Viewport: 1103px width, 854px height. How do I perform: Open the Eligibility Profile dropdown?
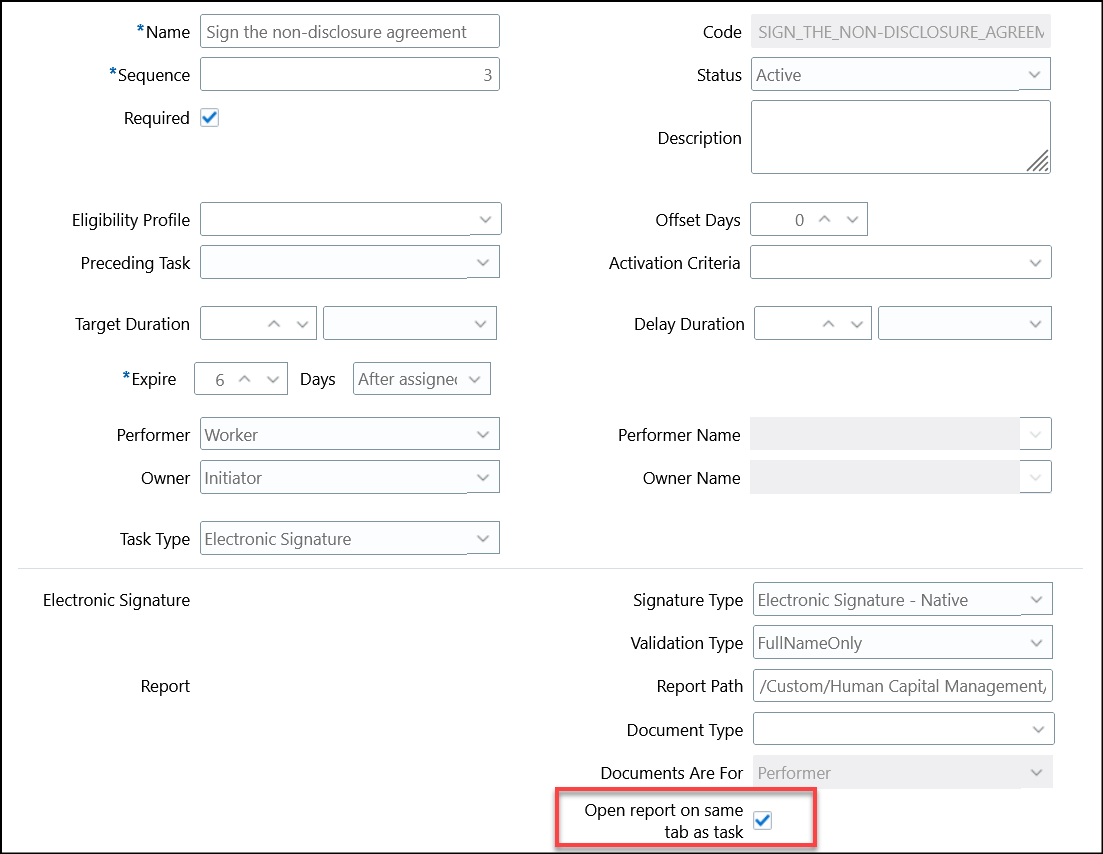tap(485, 218)
